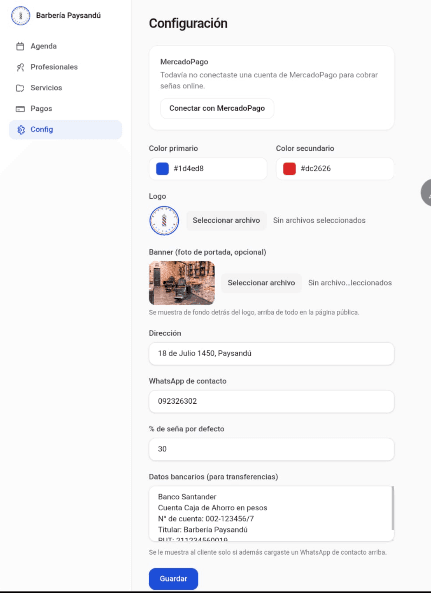Screen dimensions: 431x593
Task: Click the Profesionales people icon
Action: [x=20, y=67]
